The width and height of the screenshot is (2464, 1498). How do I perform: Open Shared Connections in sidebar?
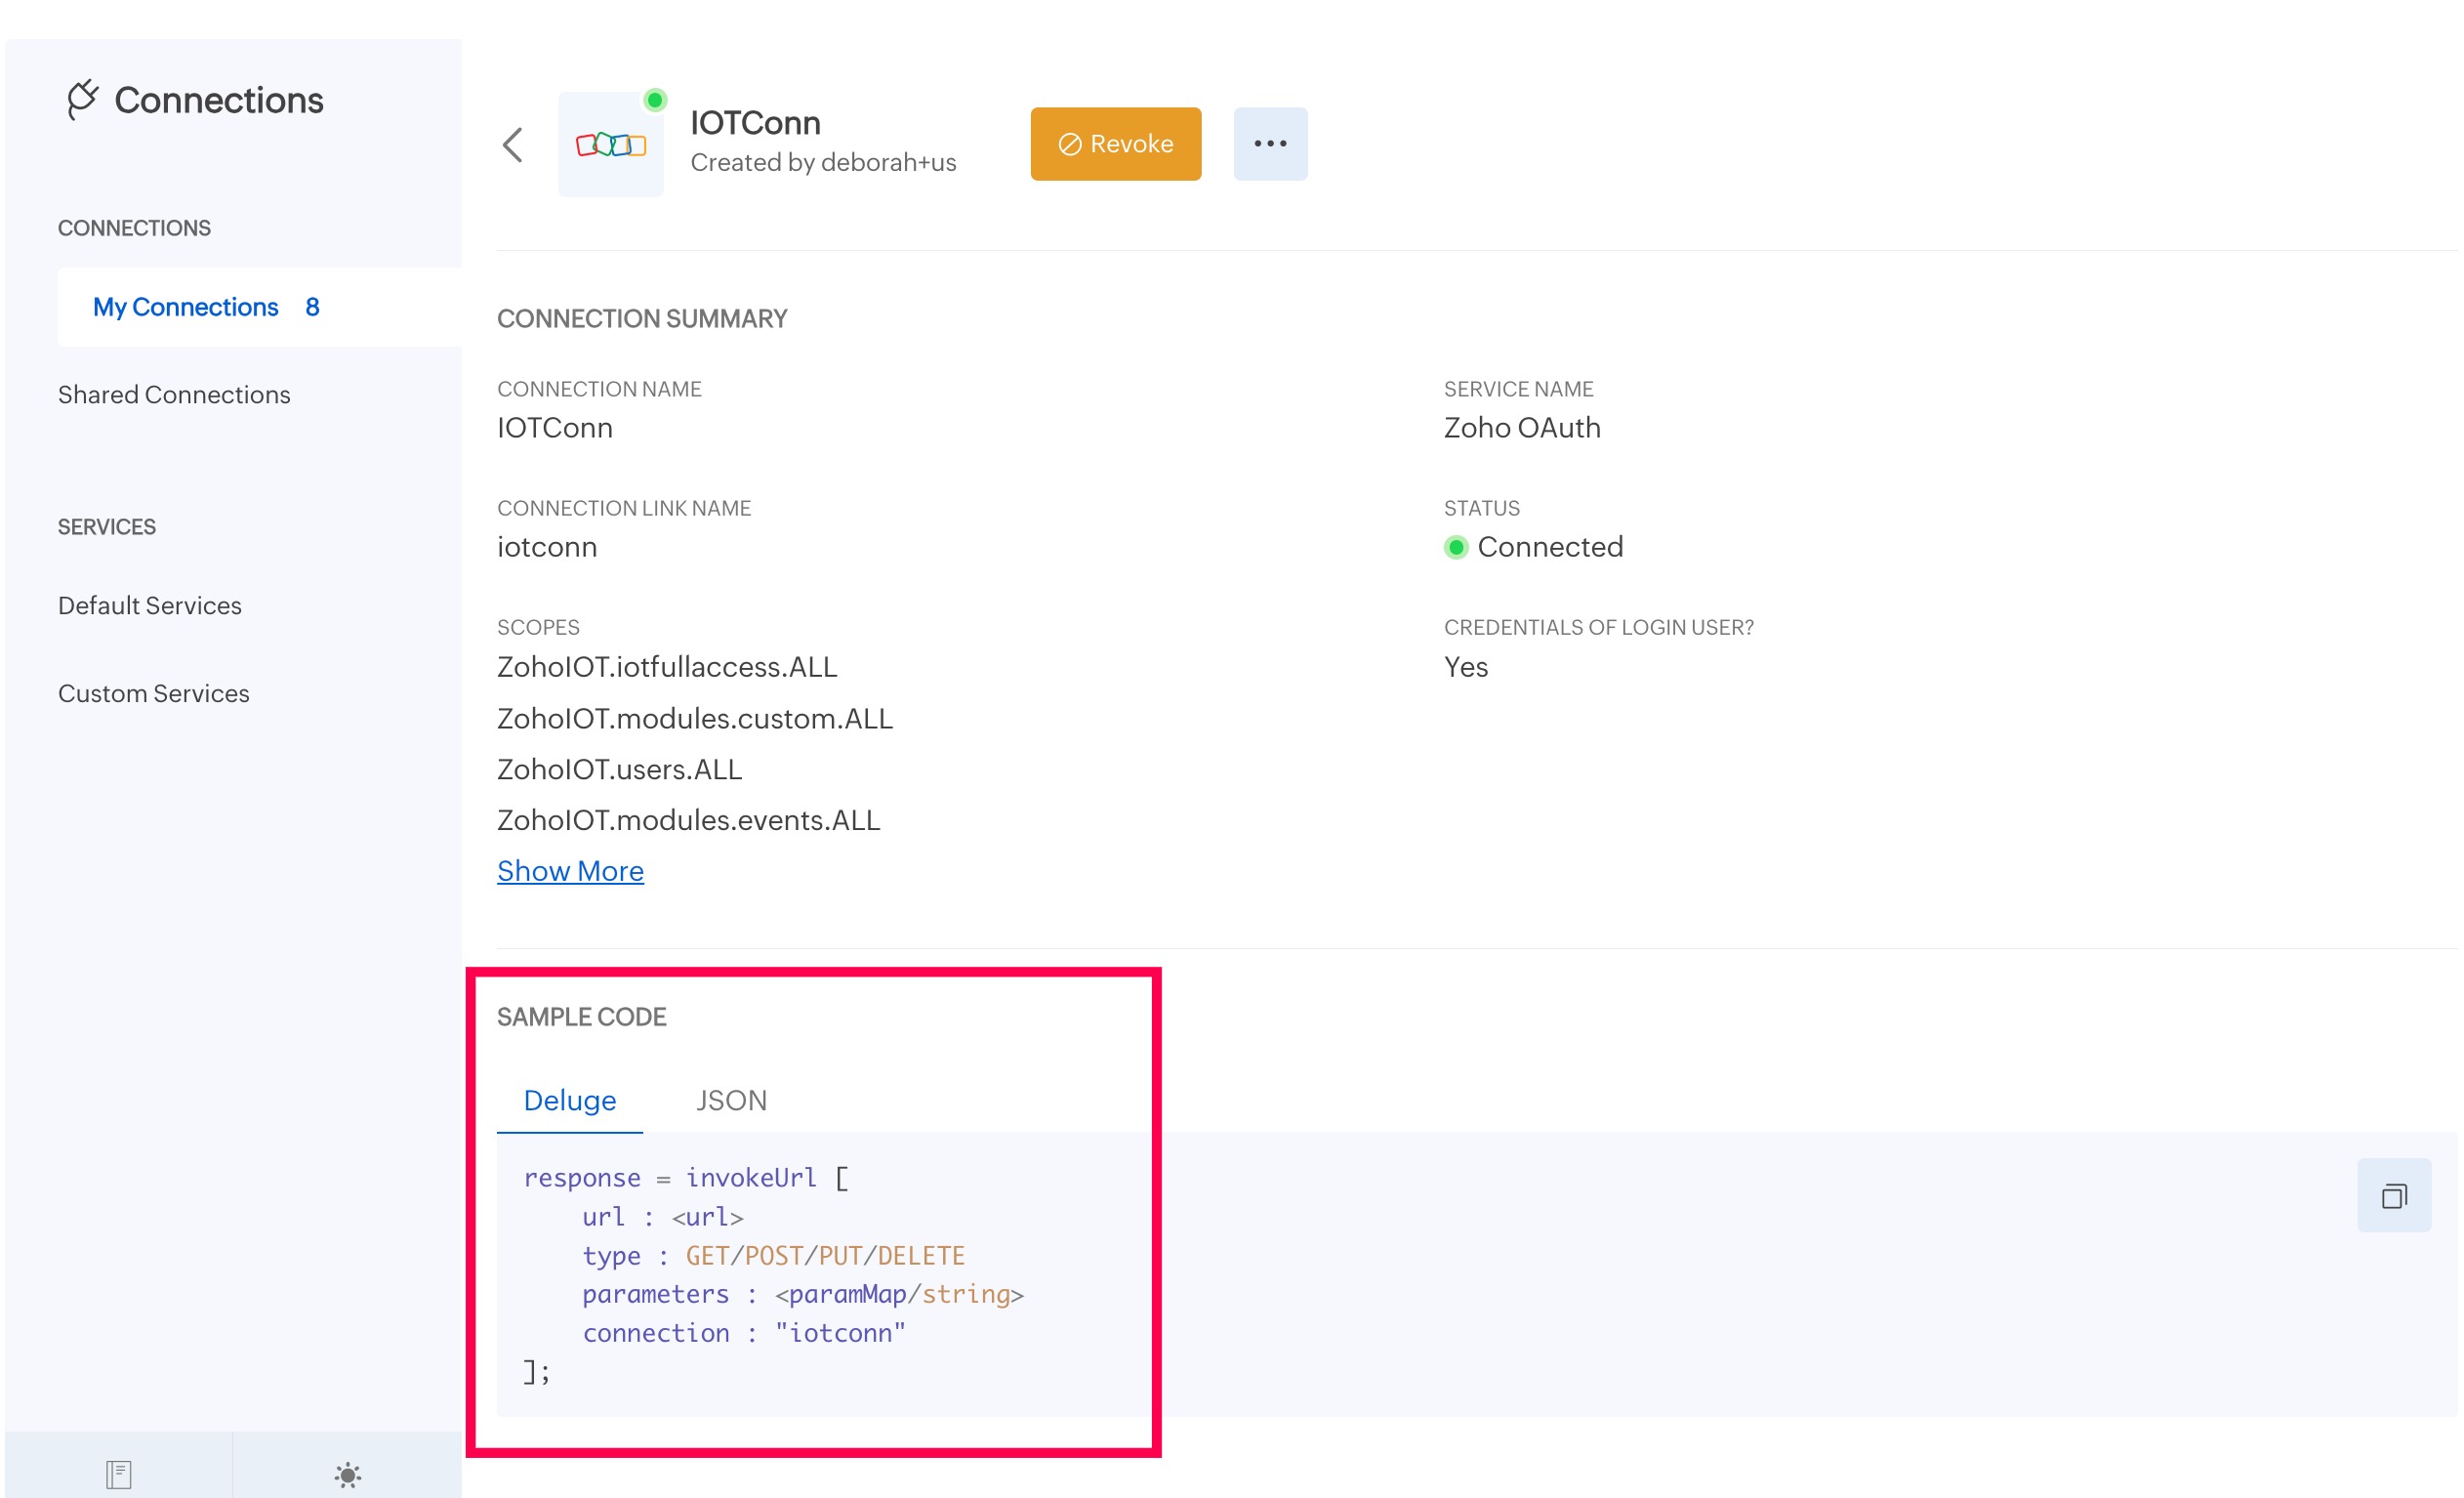tap(174, 395)
